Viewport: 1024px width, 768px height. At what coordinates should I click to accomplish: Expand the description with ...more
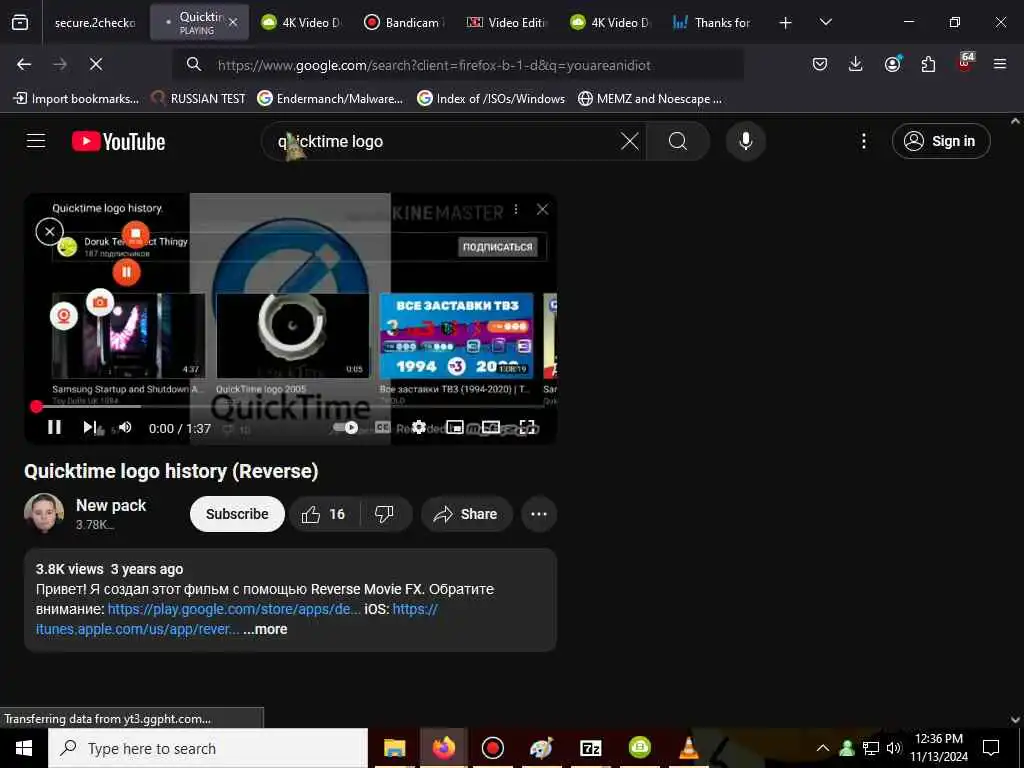click(265, 629)
